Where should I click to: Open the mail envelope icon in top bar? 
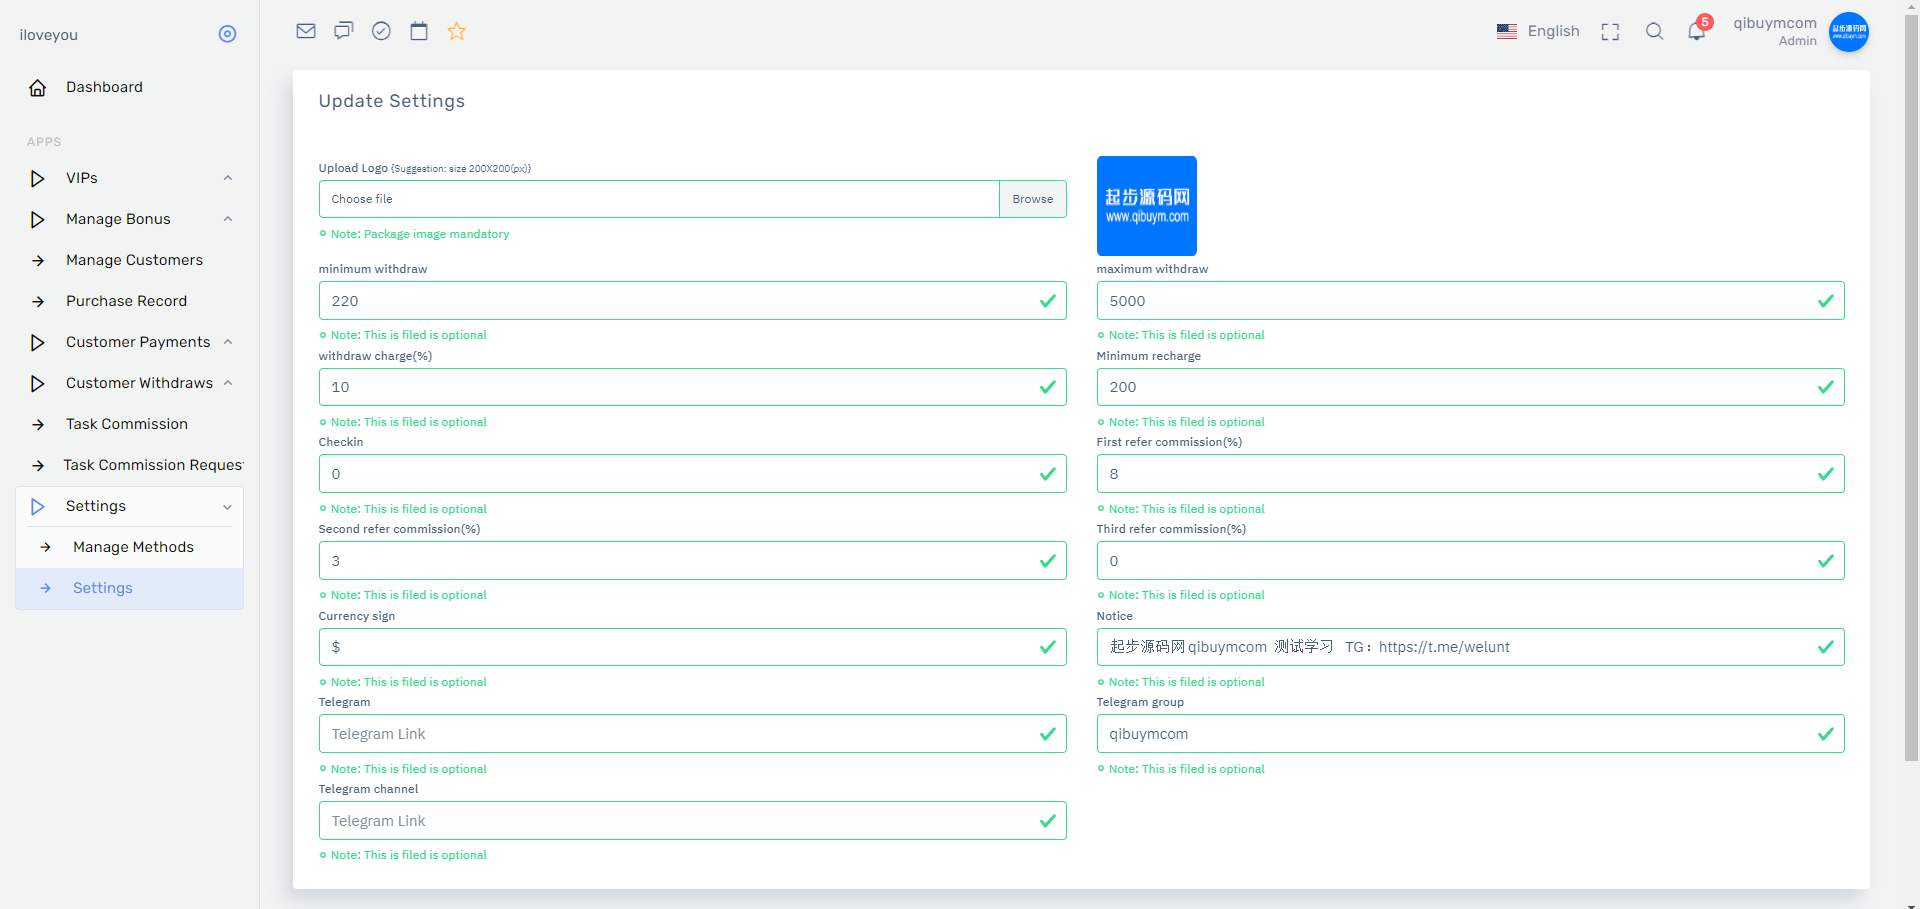click(x=306, y=31)
